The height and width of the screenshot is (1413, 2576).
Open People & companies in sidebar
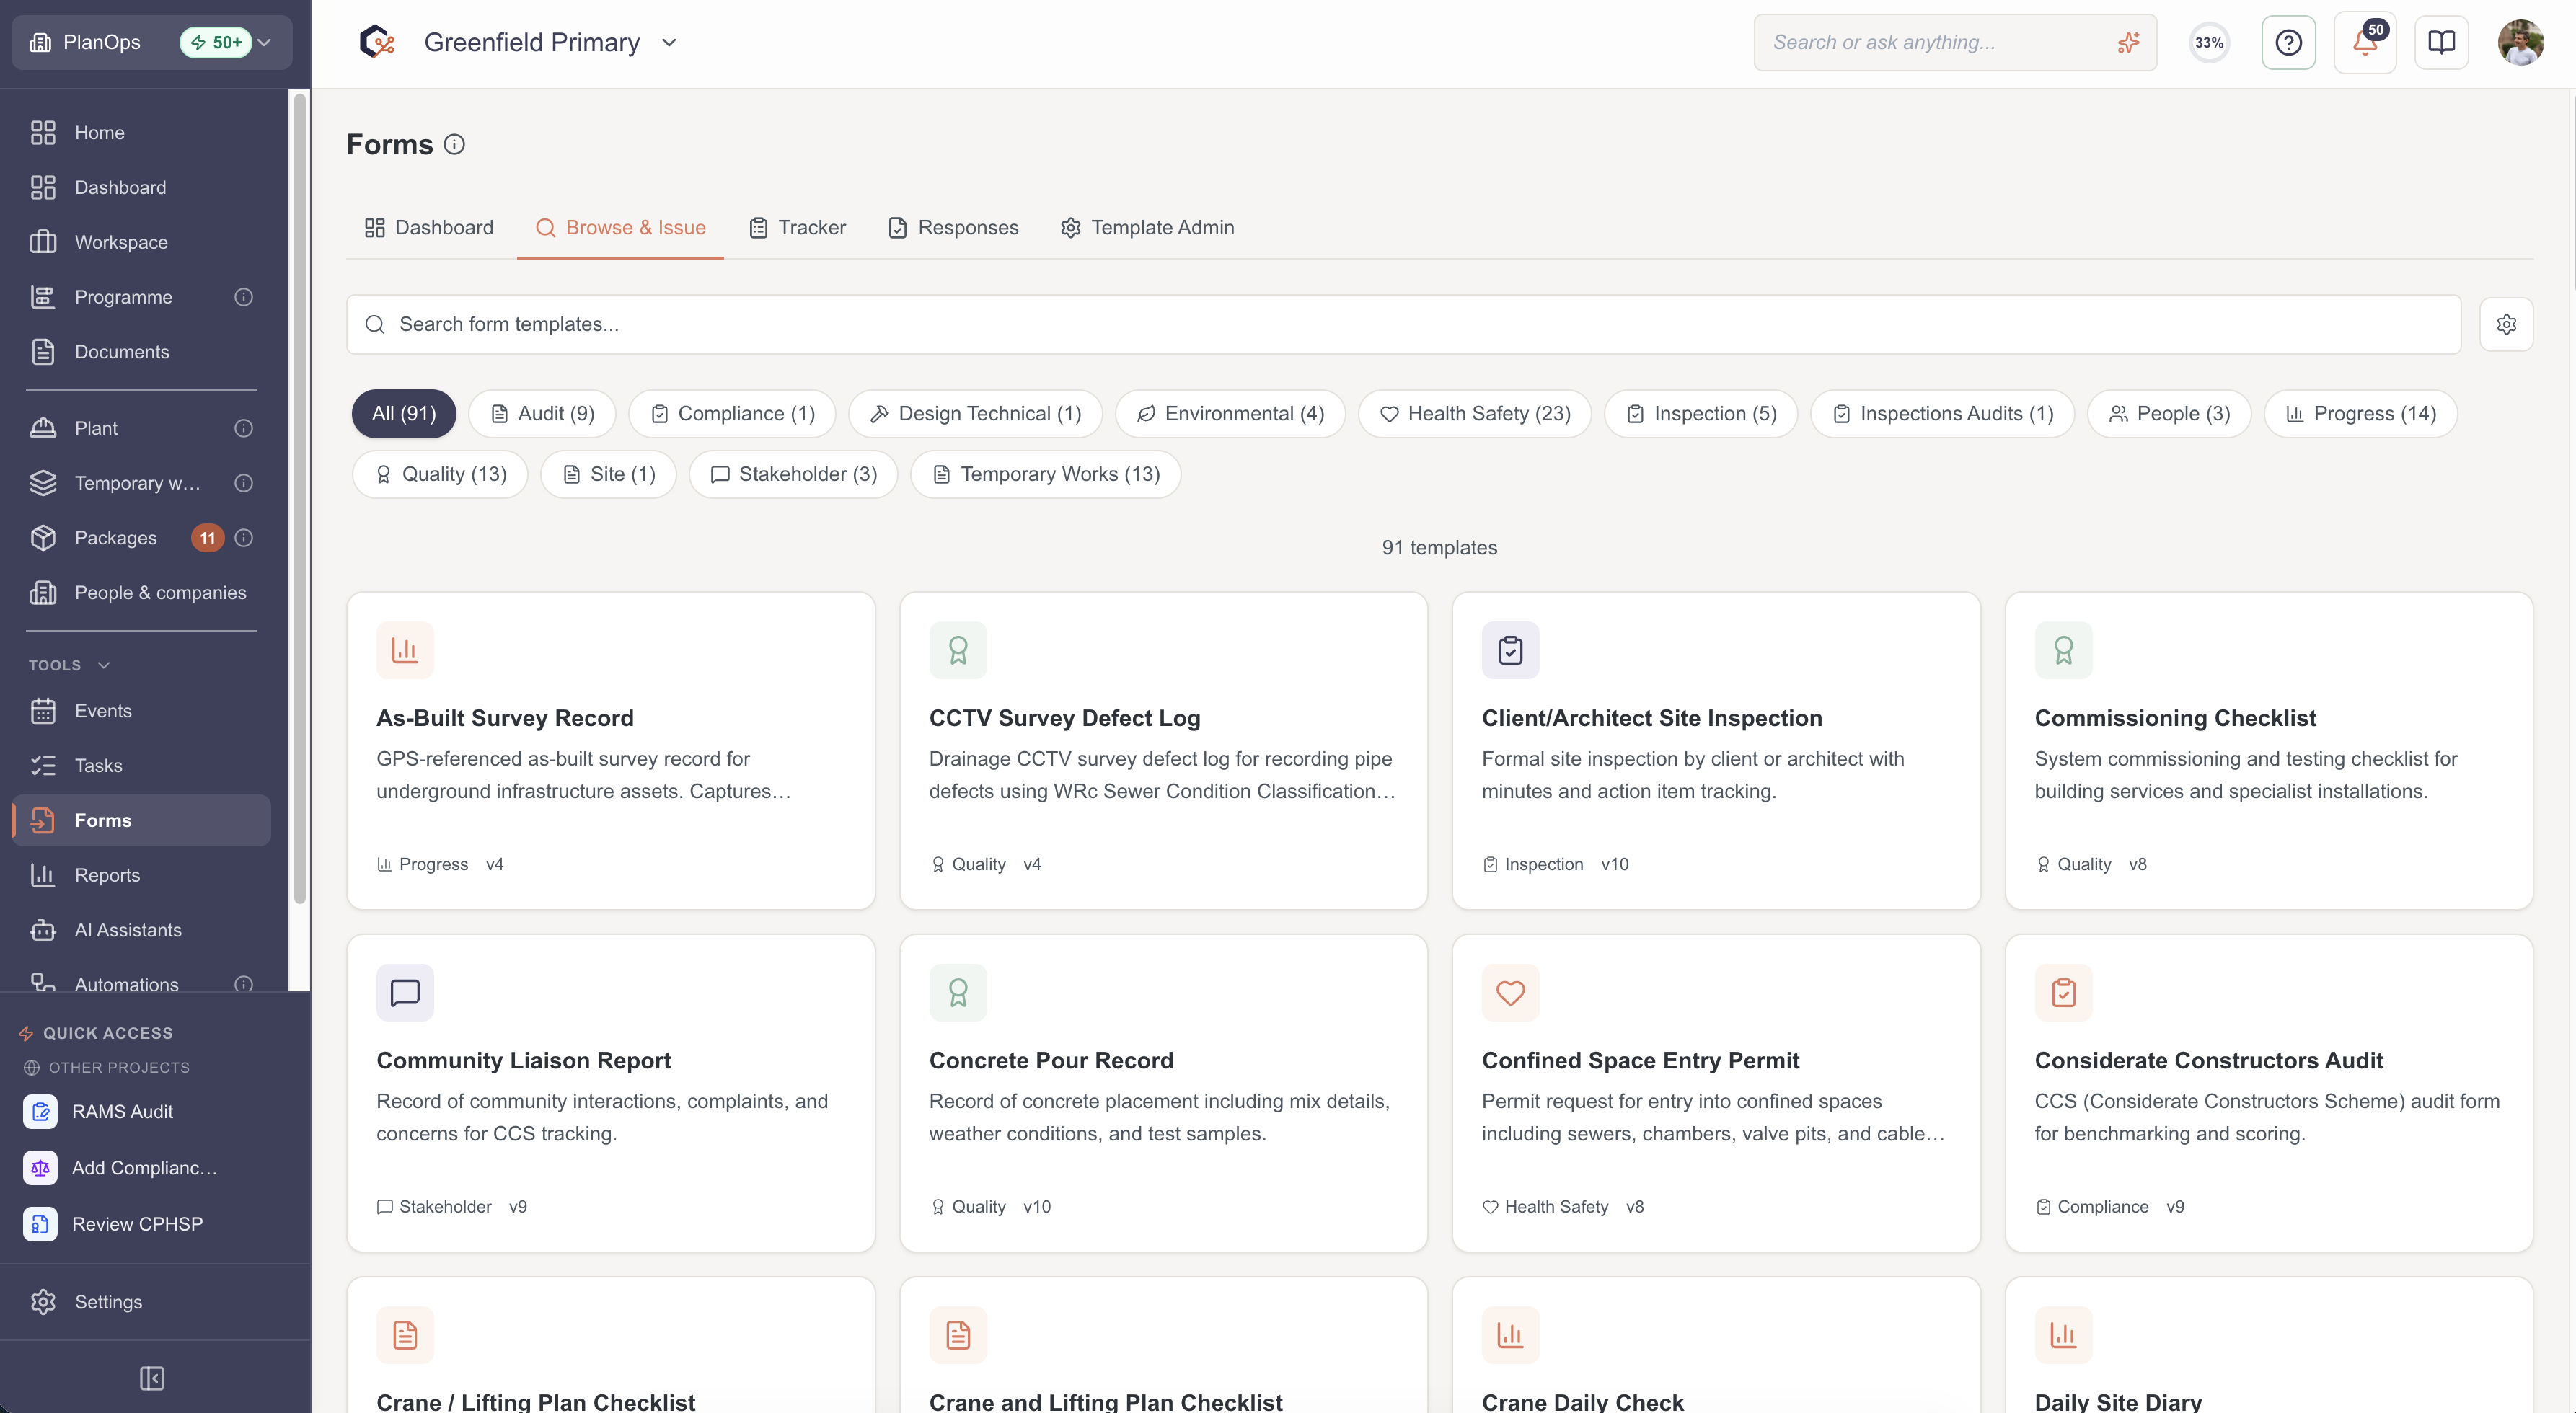click(142, 593)
